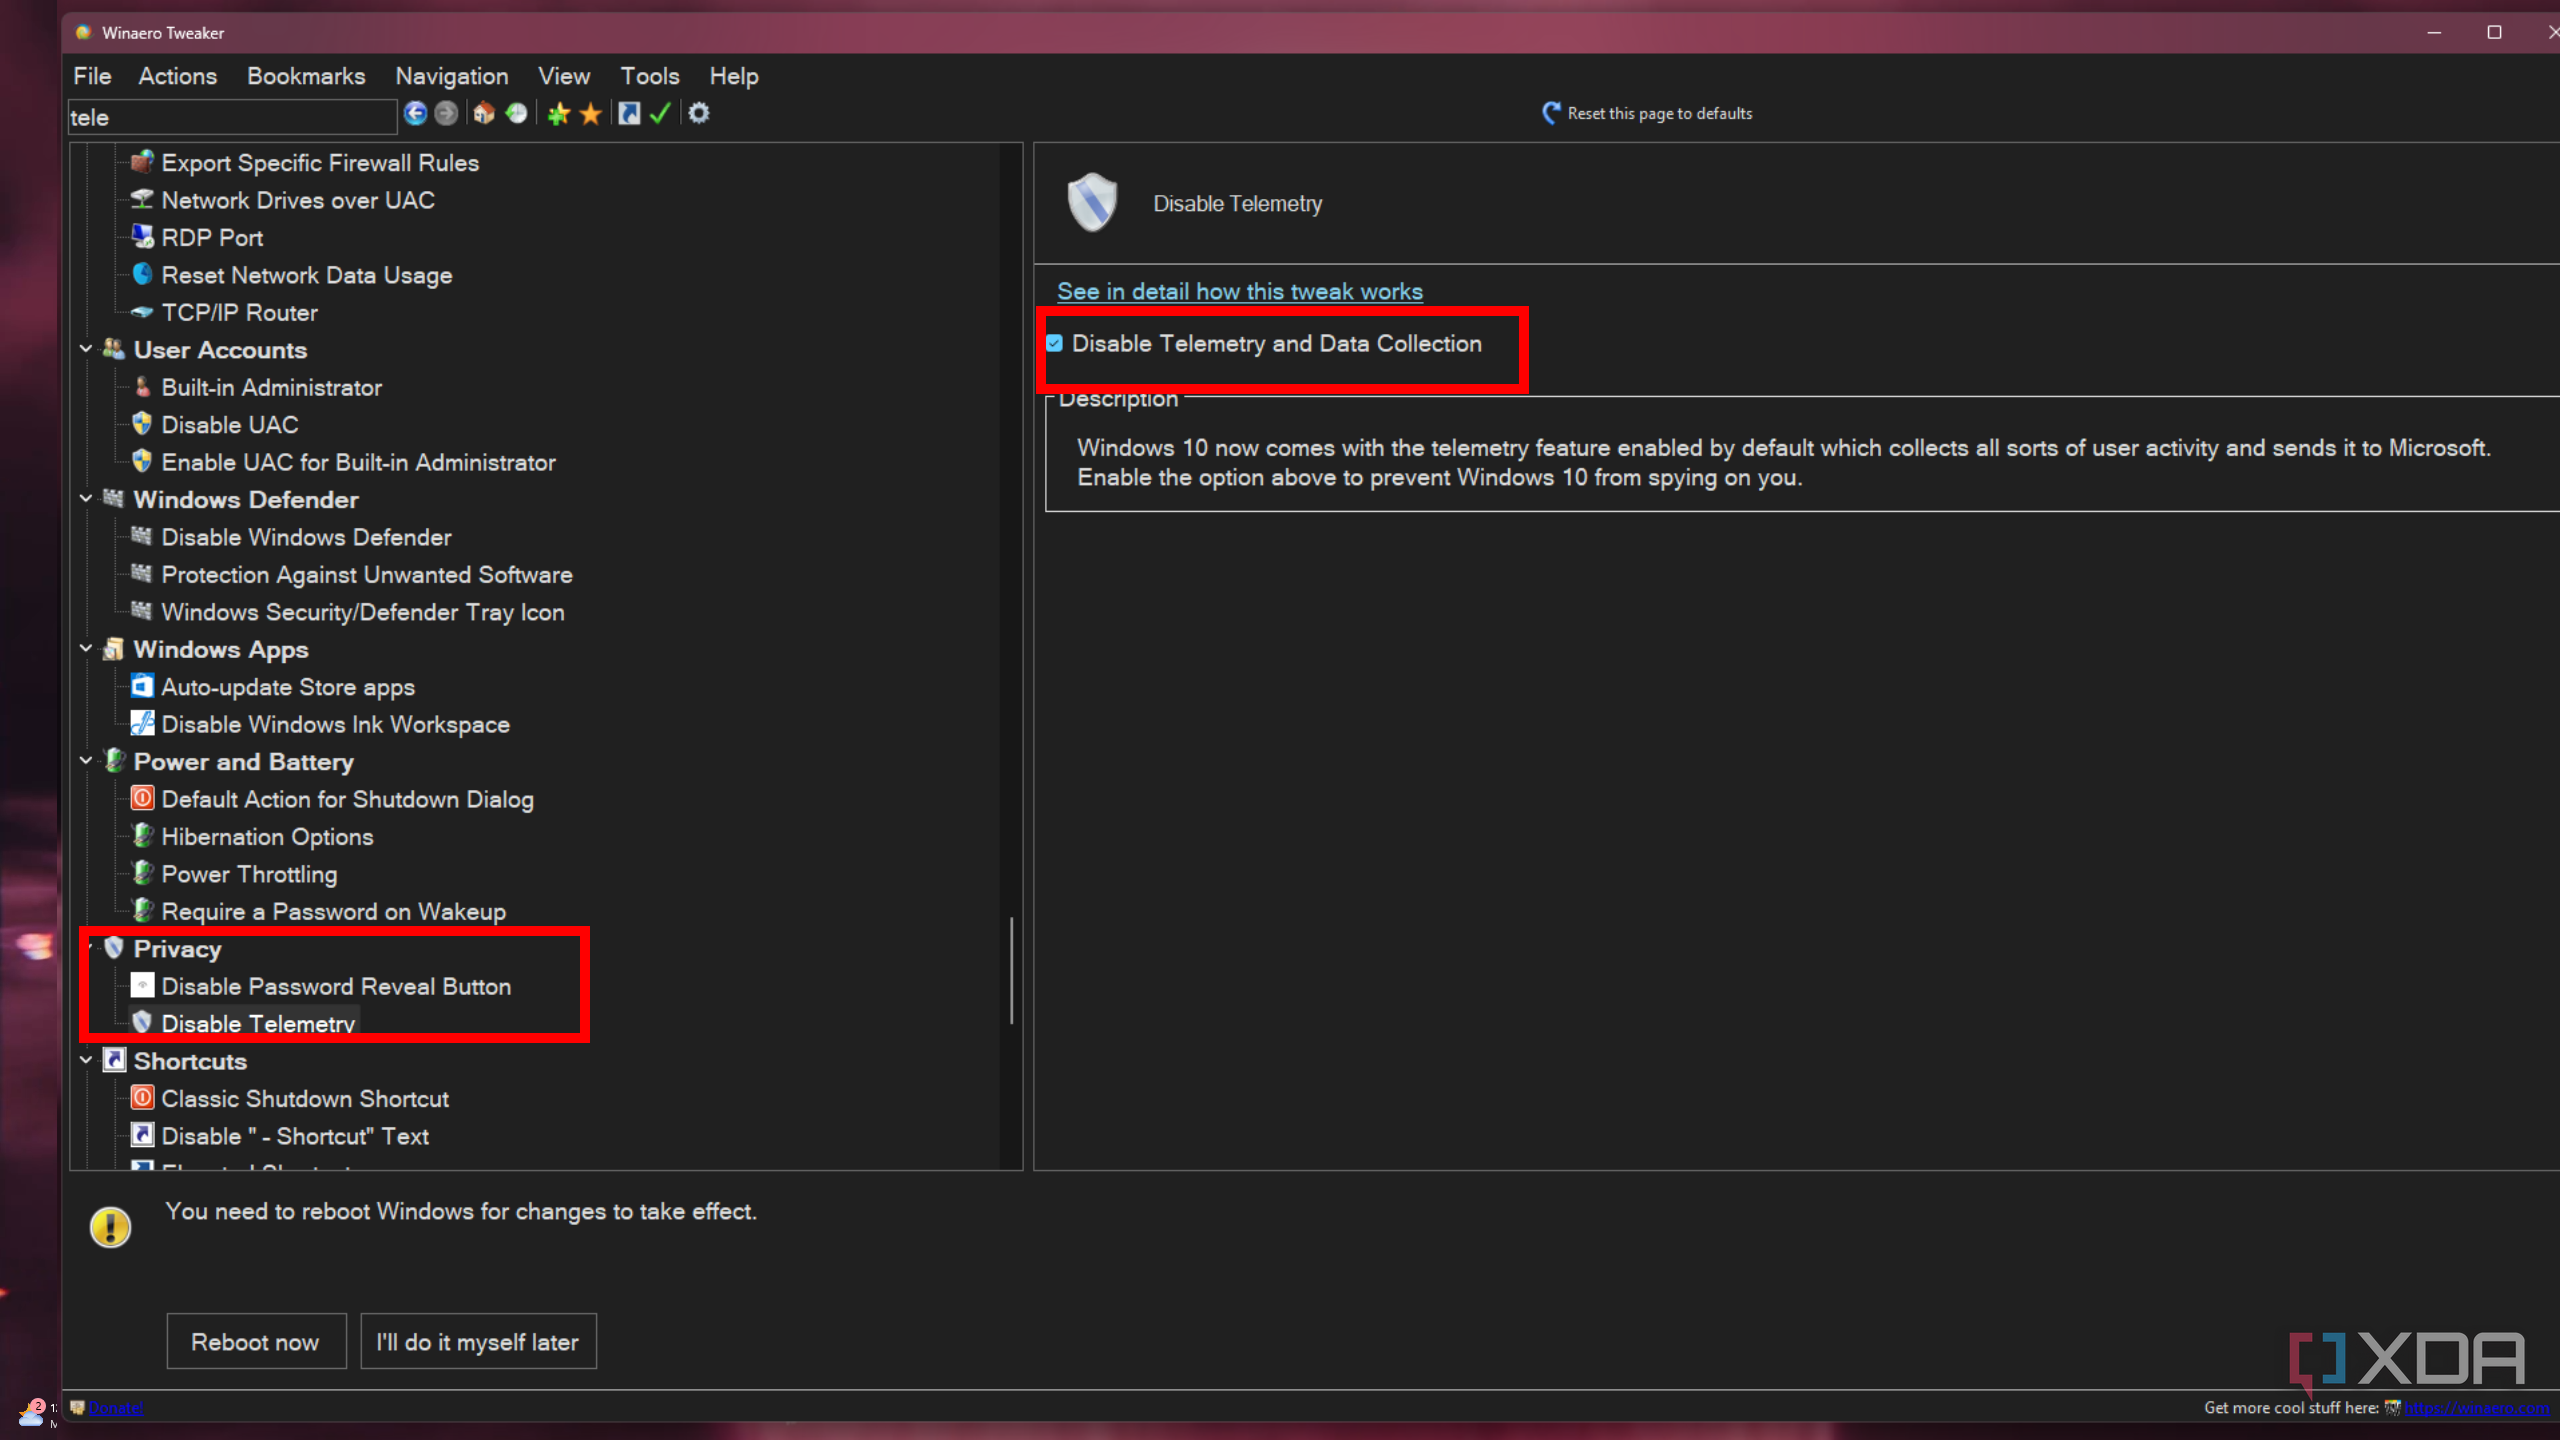Viewport: 2560px width, 1440px height.
Task: Open the winaero.com link at bottom right
Action: coord(2477,1407)
